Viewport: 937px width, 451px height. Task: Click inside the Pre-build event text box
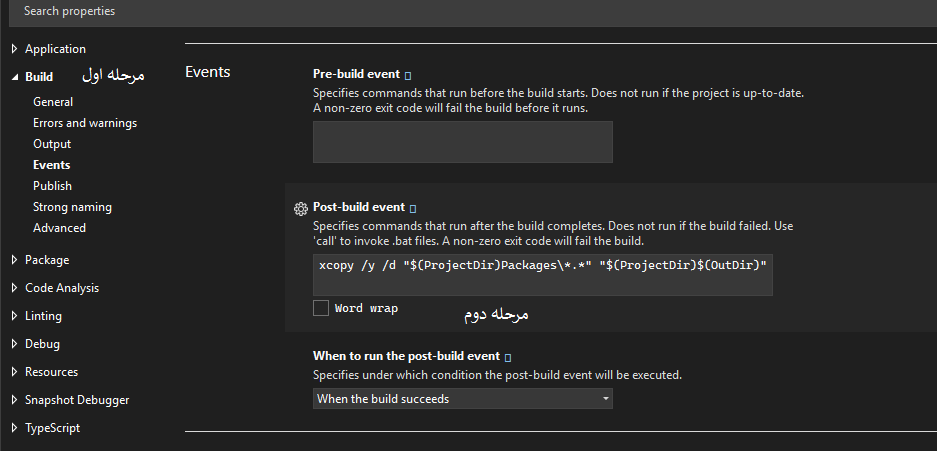(463, 142)
